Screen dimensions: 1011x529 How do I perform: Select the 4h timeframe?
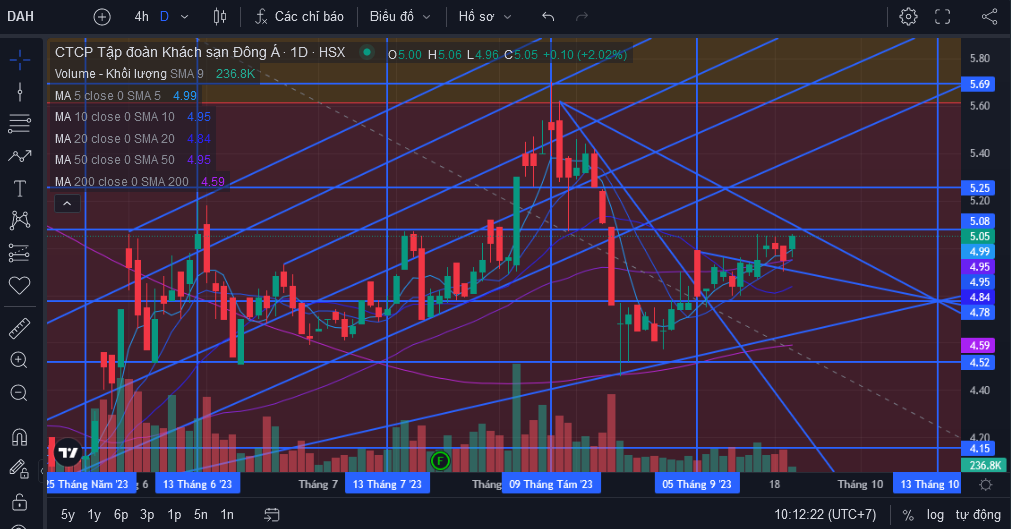(141, 17)
